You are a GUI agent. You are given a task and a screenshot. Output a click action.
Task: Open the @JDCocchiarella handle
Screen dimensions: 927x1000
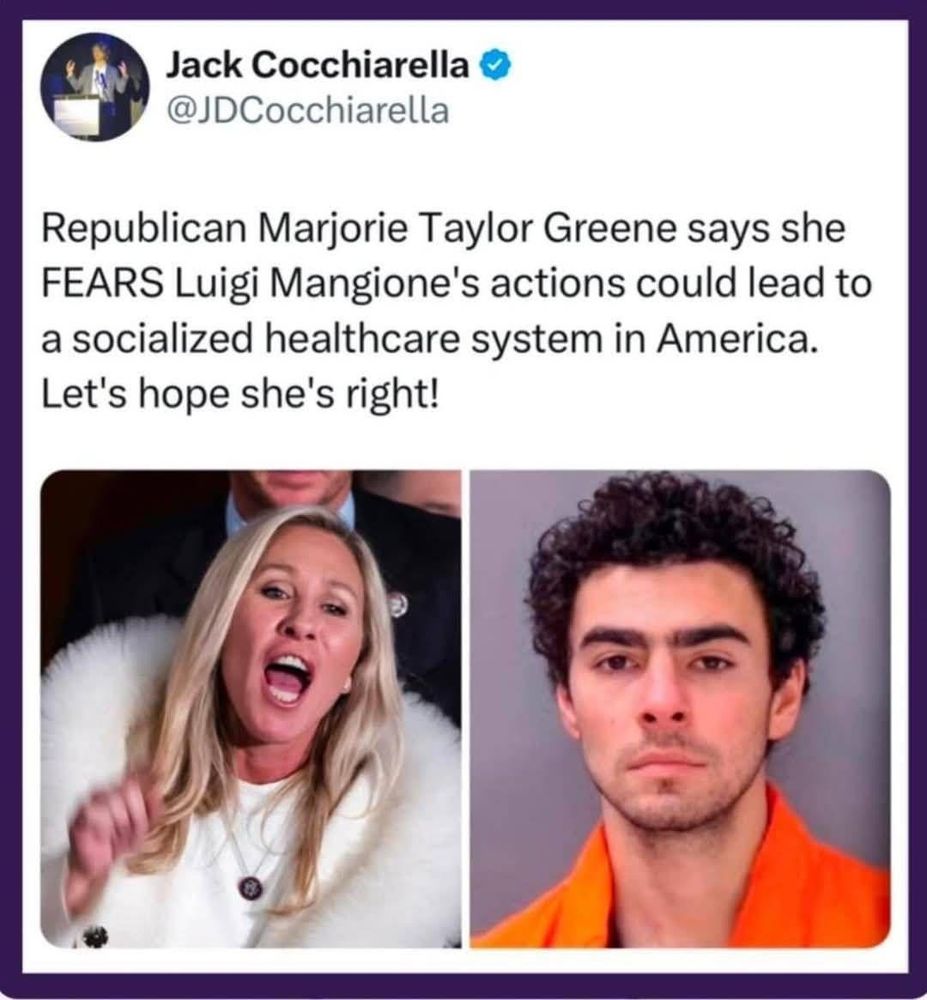tap(307, 110)
